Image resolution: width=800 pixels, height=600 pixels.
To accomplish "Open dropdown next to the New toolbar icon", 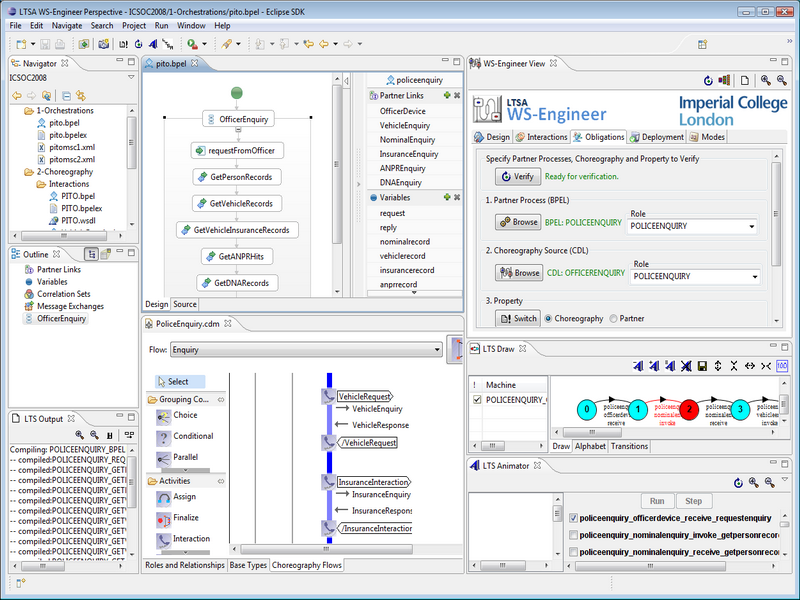I will coord(33,44).
